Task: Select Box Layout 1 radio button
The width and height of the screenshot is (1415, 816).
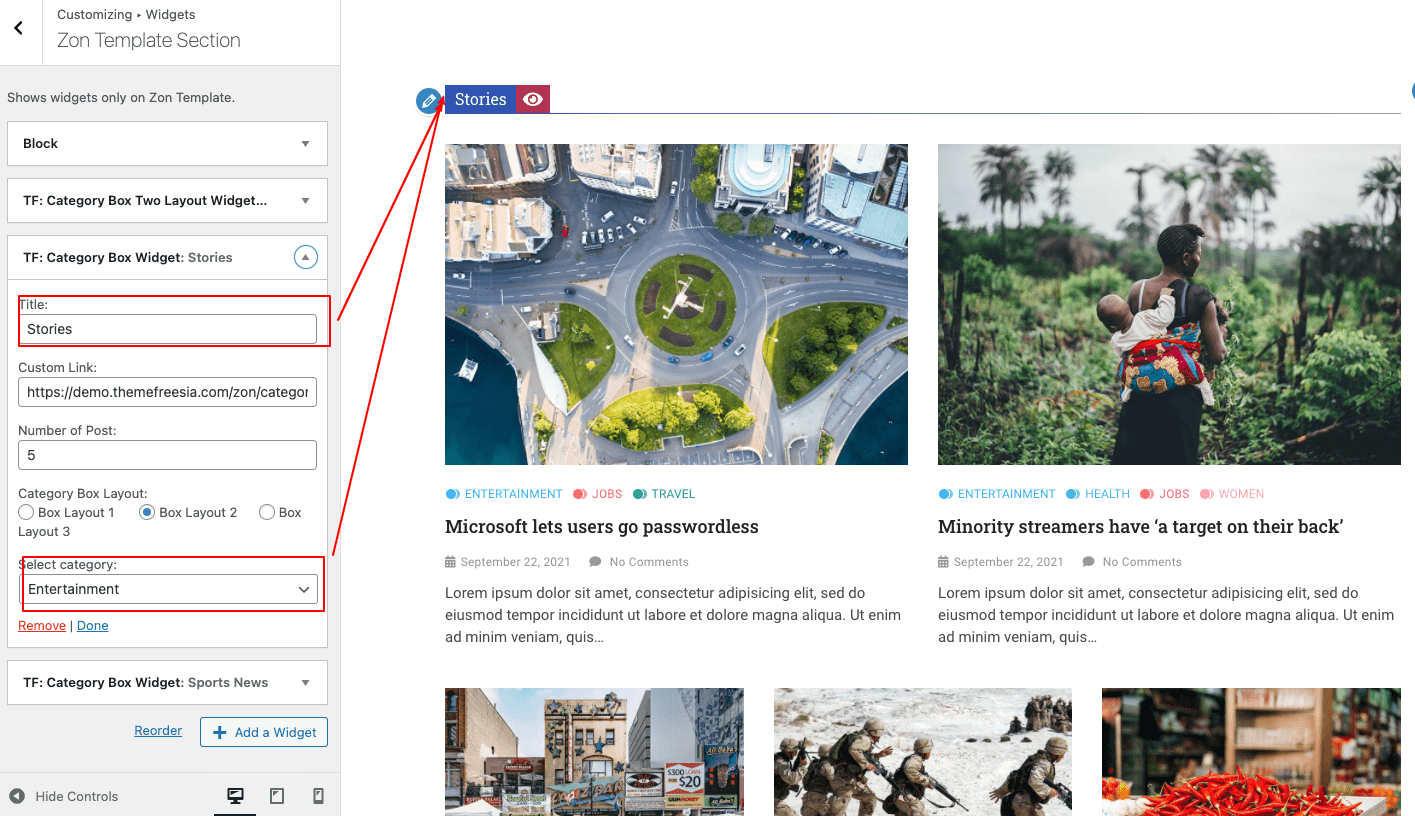Action: [x=26, y=512]
